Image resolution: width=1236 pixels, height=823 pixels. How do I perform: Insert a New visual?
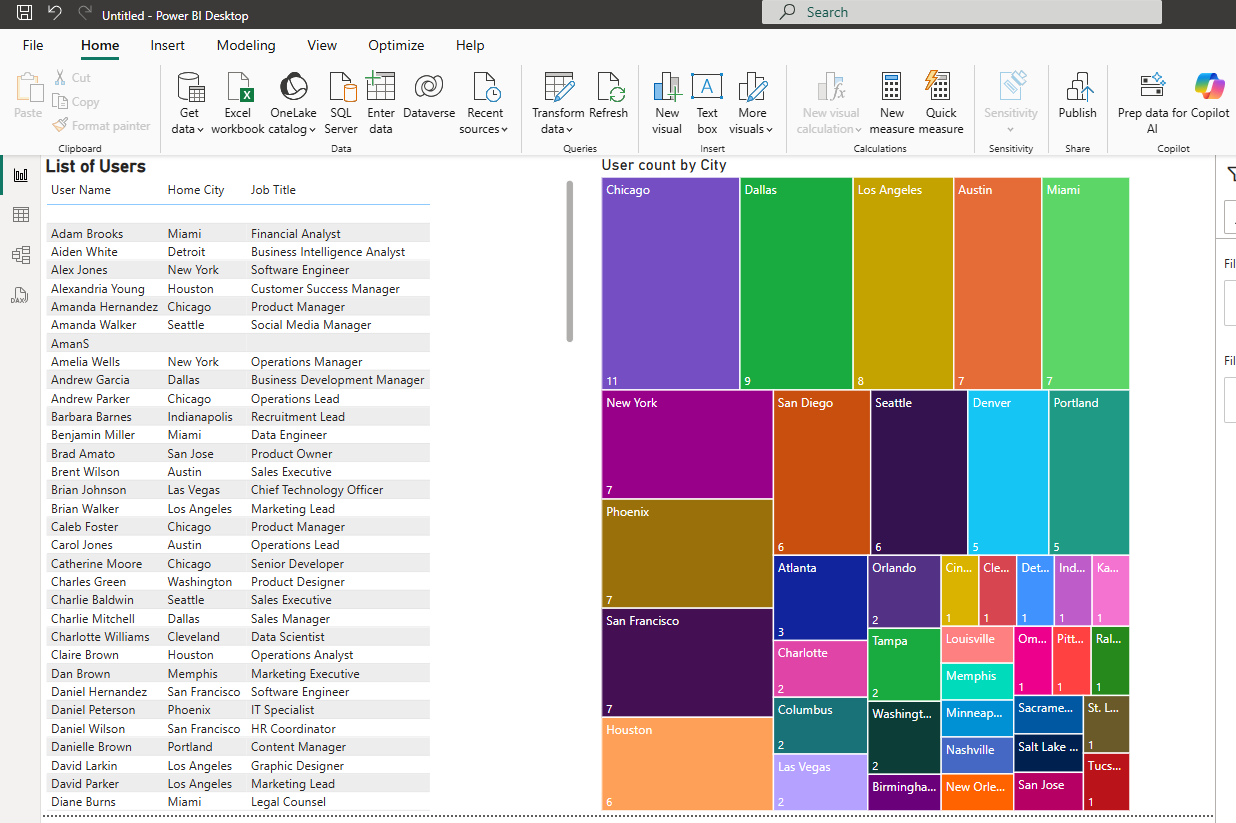click(x=666, y=99)
